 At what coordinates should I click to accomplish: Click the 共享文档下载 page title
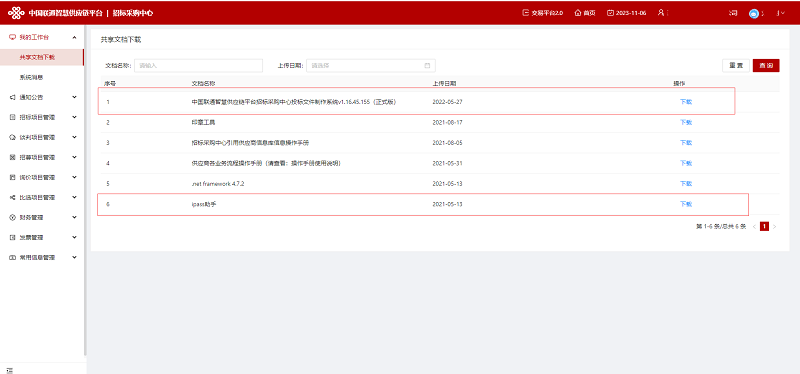(x=120, y=39)
